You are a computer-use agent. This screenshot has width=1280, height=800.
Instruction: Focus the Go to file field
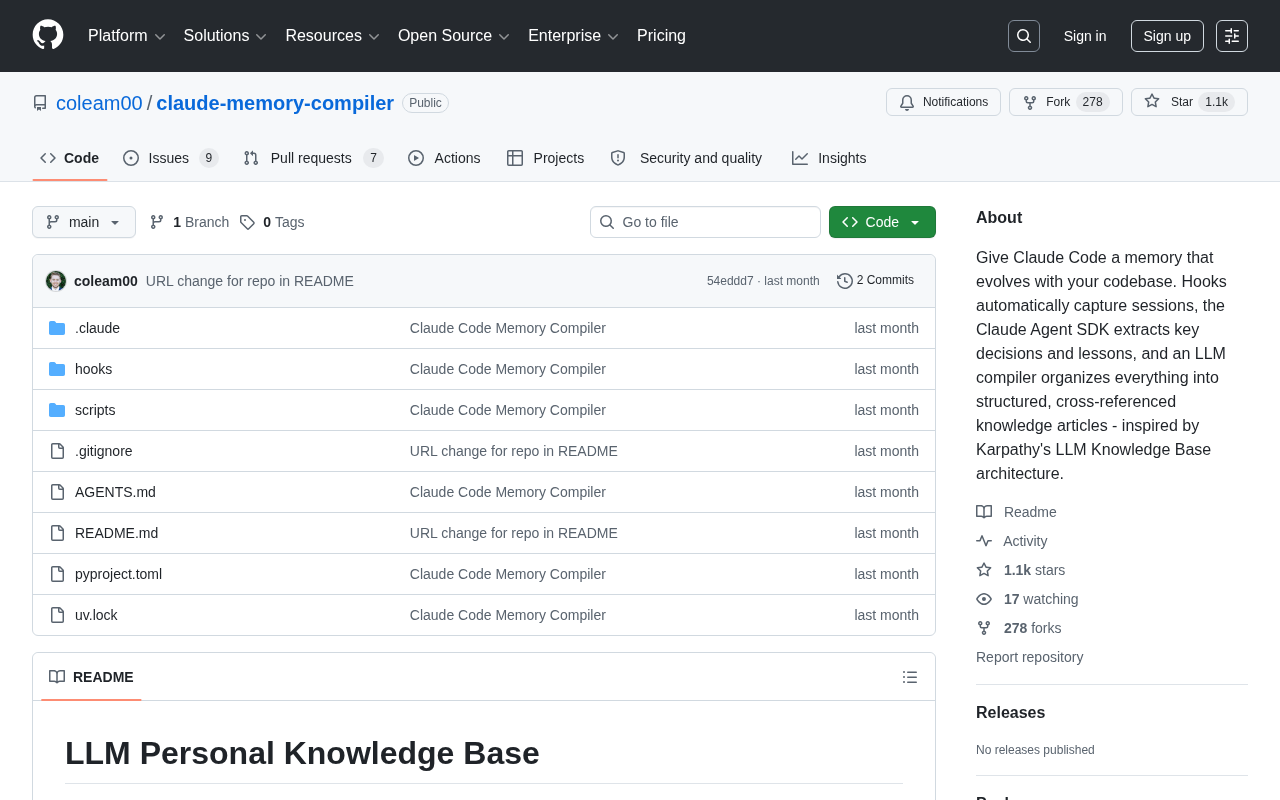point(705,222)
